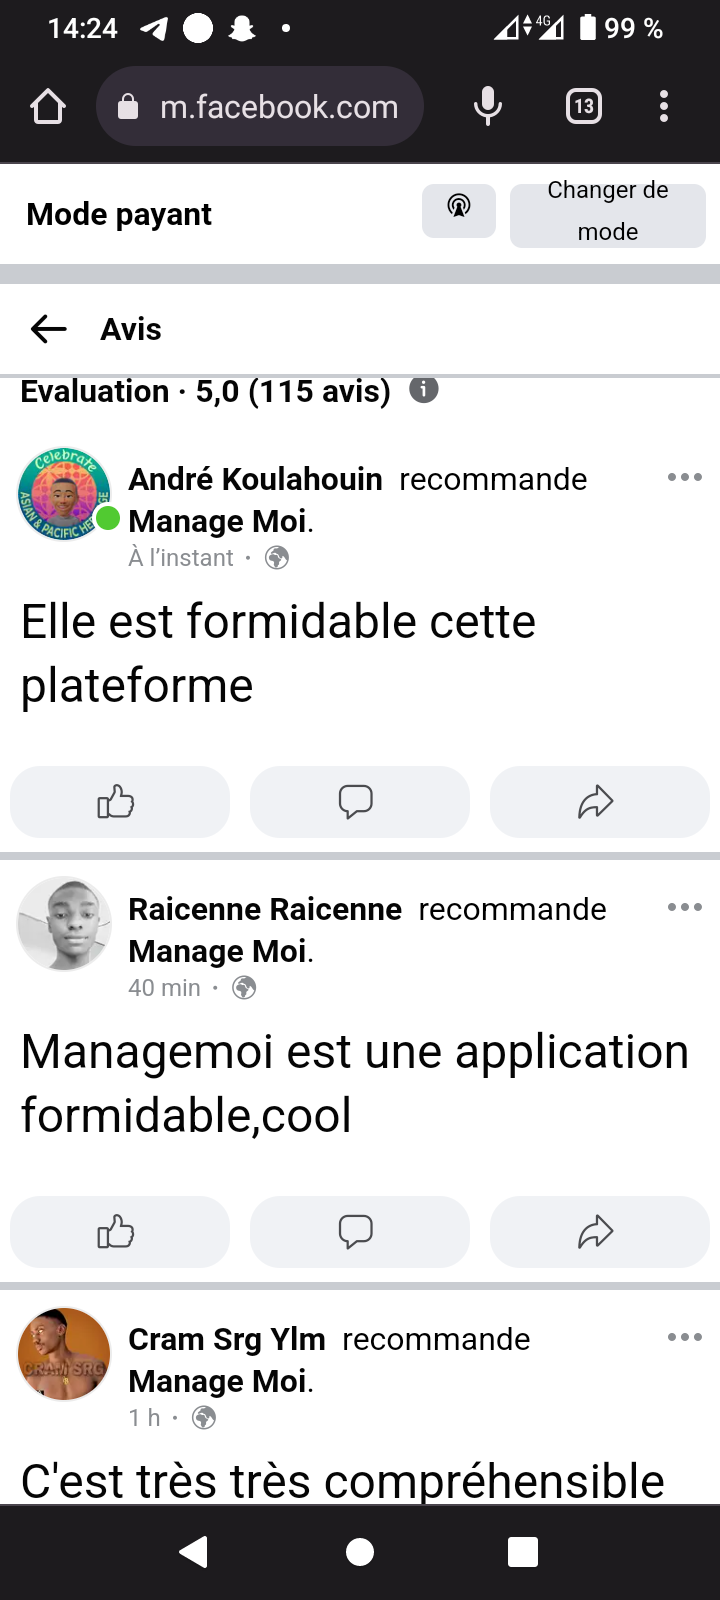This screenshot has height=1600, width=720.
Task: Tap the info icon next to Evaluation
Action: tap(424, 390)
